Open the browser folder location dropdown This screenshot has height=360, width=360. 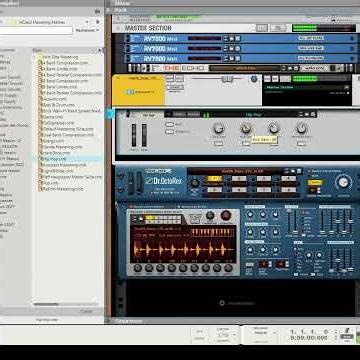click(88, 22)
